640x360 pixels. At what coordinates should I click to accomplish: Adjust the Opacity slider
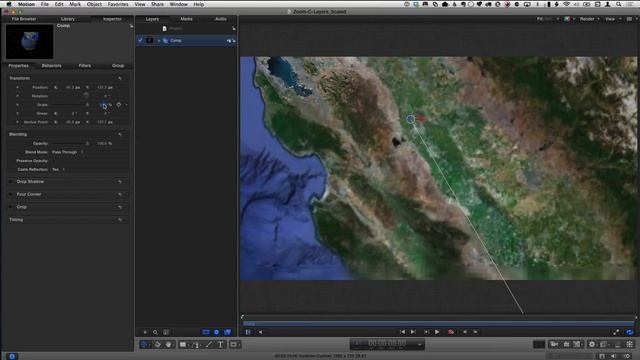point(71,144)
